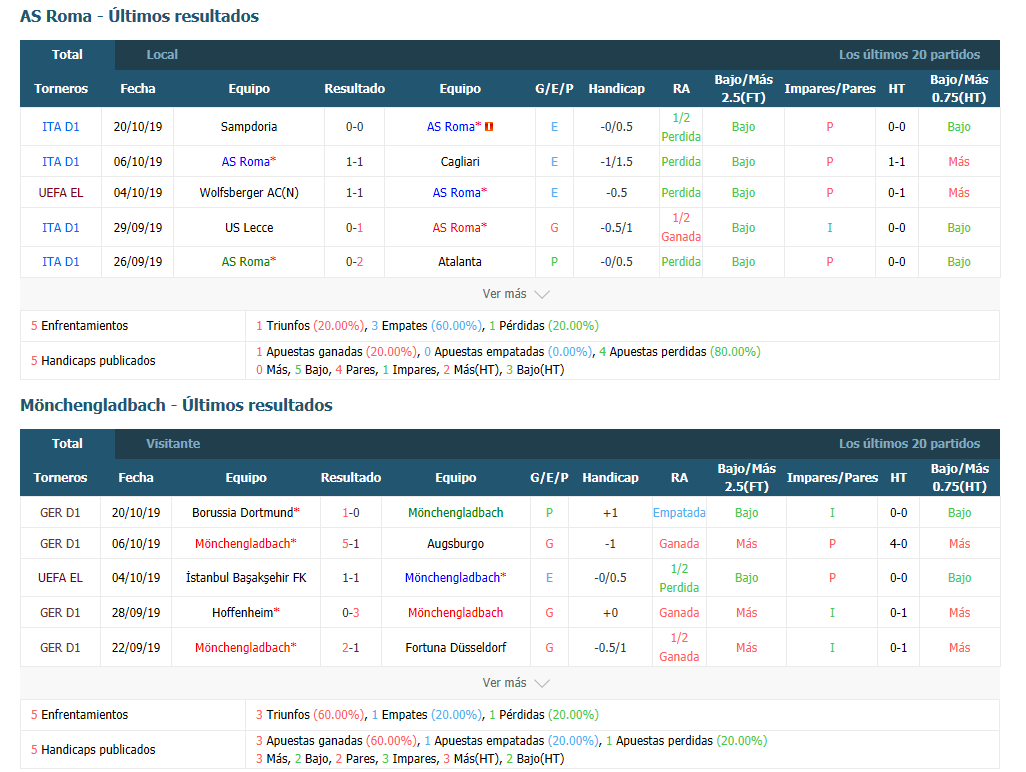This screenshot has height=772, width=1026.
Task: Click Resultado header in AS Roma table
Action: tap(355, 89)
